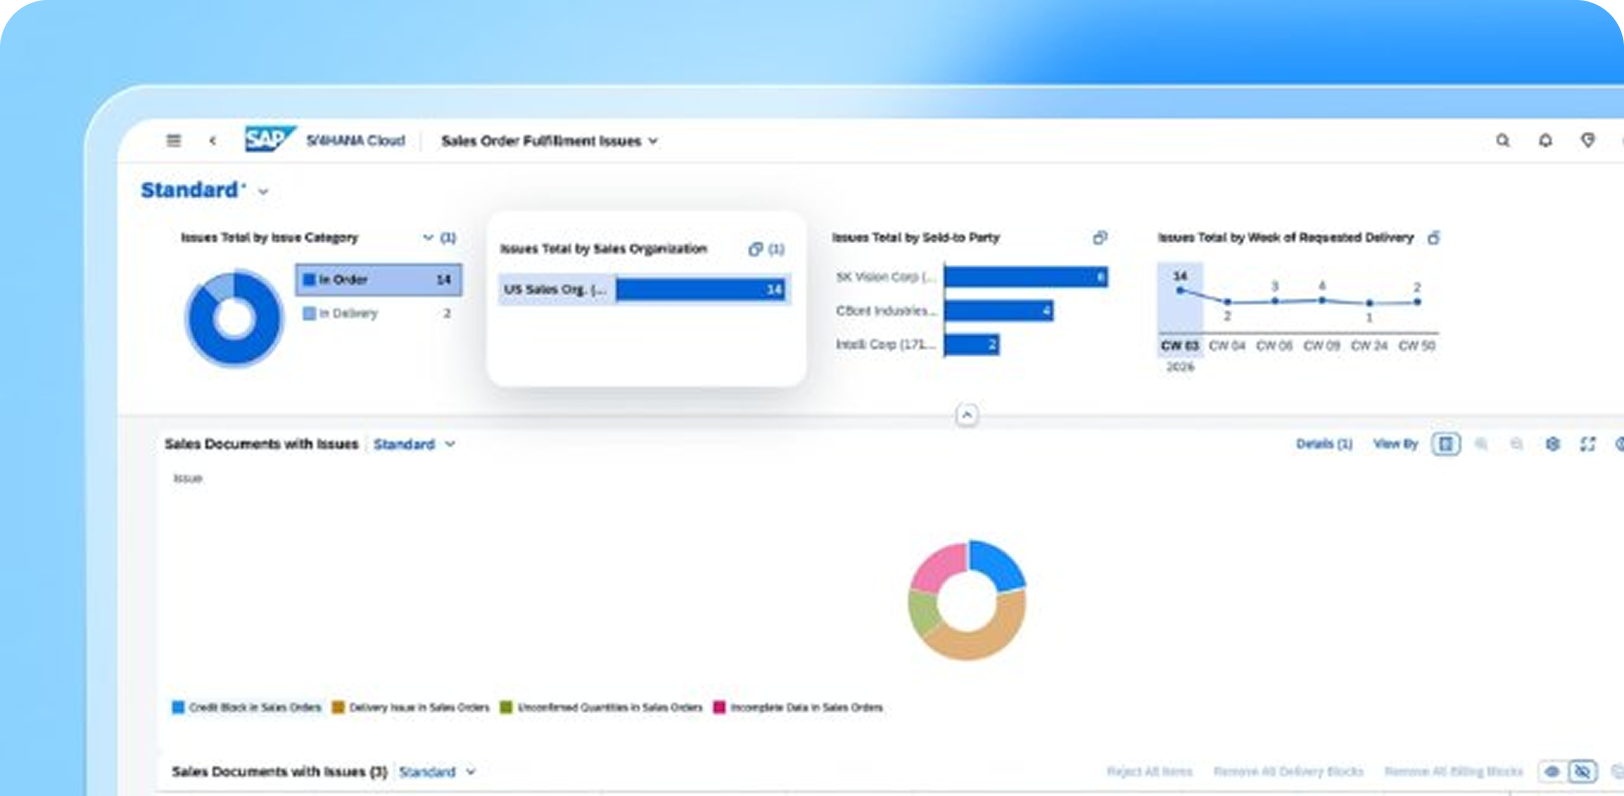Viewport: 1624px width, 796px height.
Task: Select the In Order category bar
Action: click(379, 280)
